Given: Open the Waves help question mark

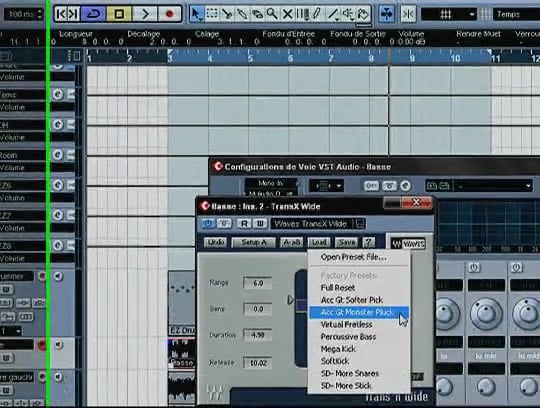Looking at the screenshot, I should point(368,242).
